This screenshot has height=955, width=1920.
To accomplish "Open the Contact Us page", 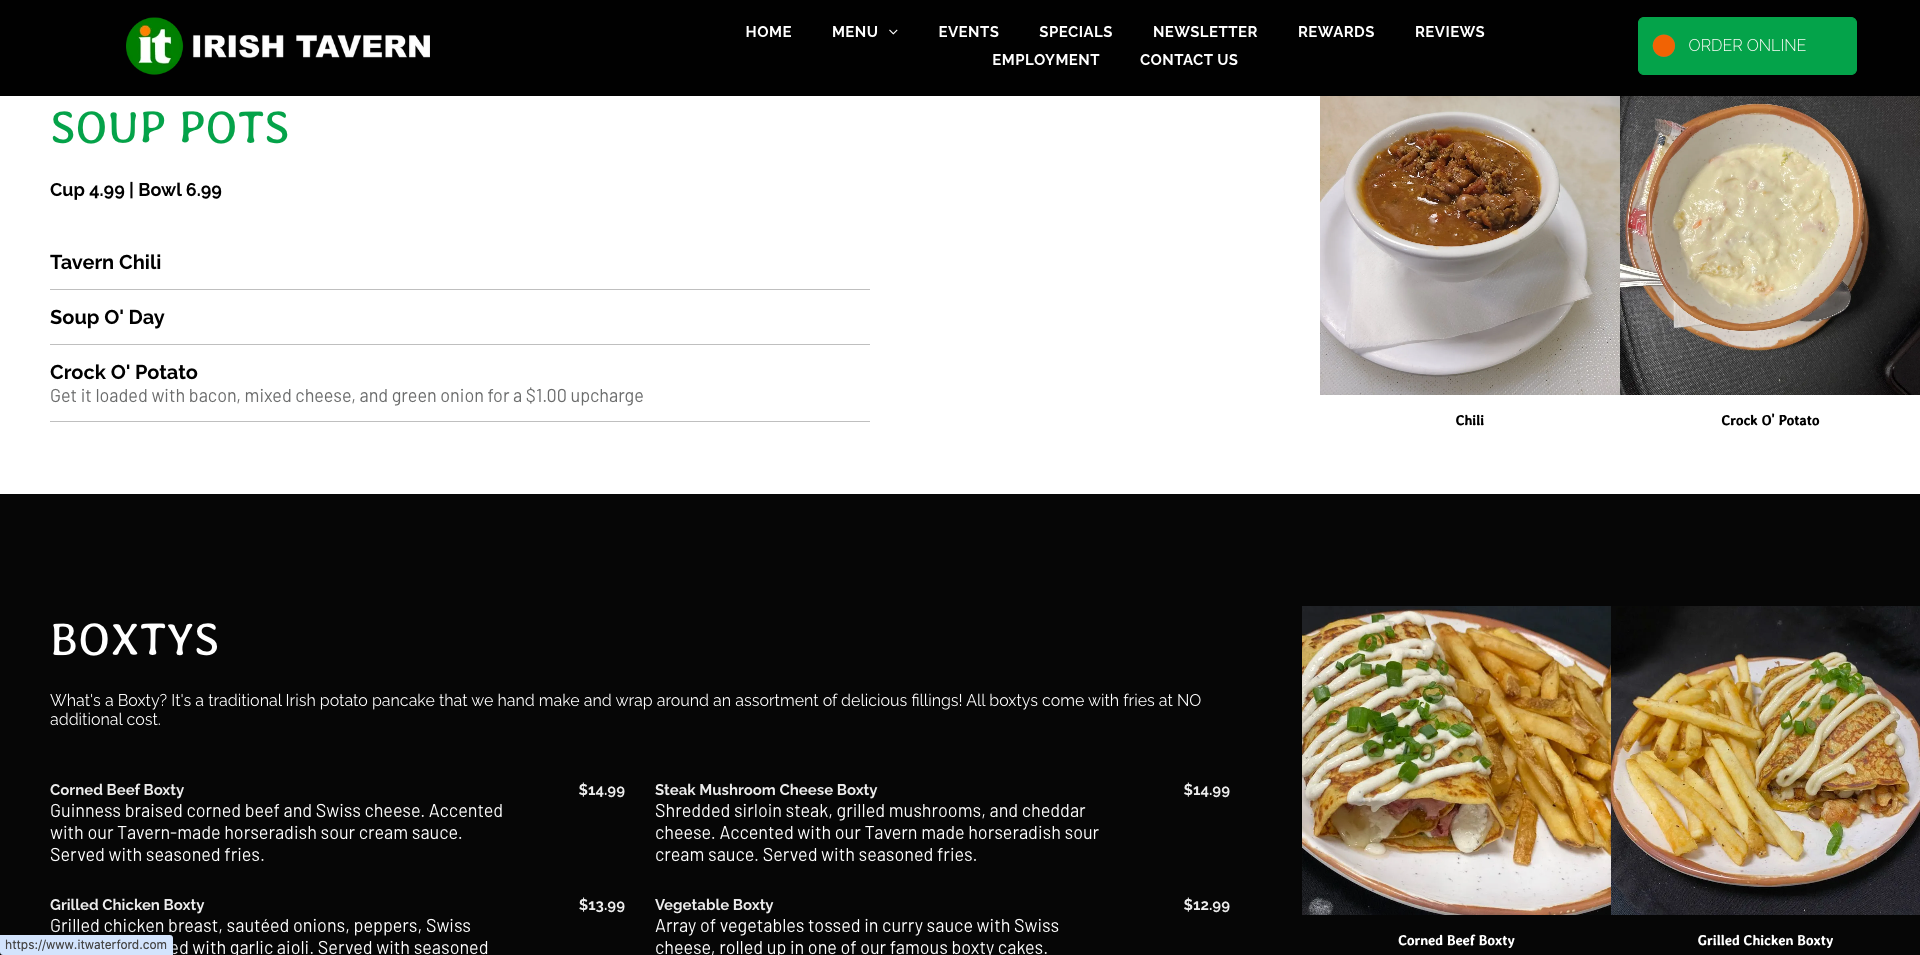I will coord(1188,60).
